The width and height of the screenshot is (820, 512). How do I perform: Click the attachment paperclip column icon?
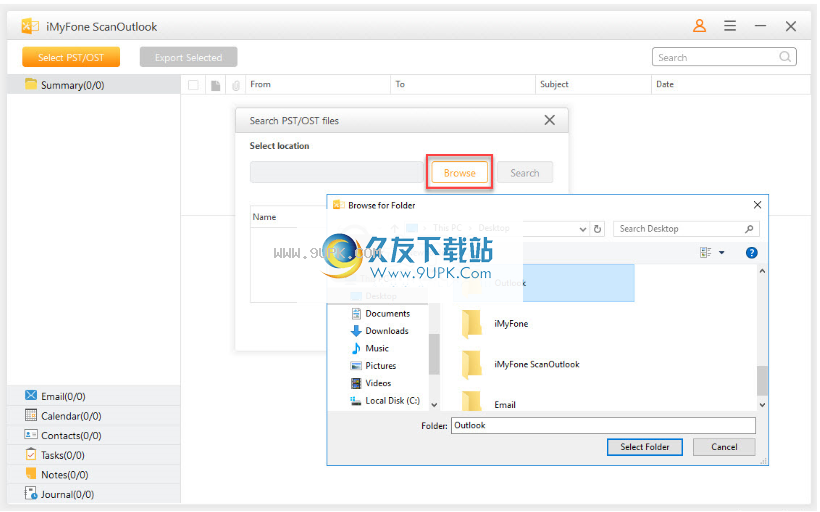236,85
